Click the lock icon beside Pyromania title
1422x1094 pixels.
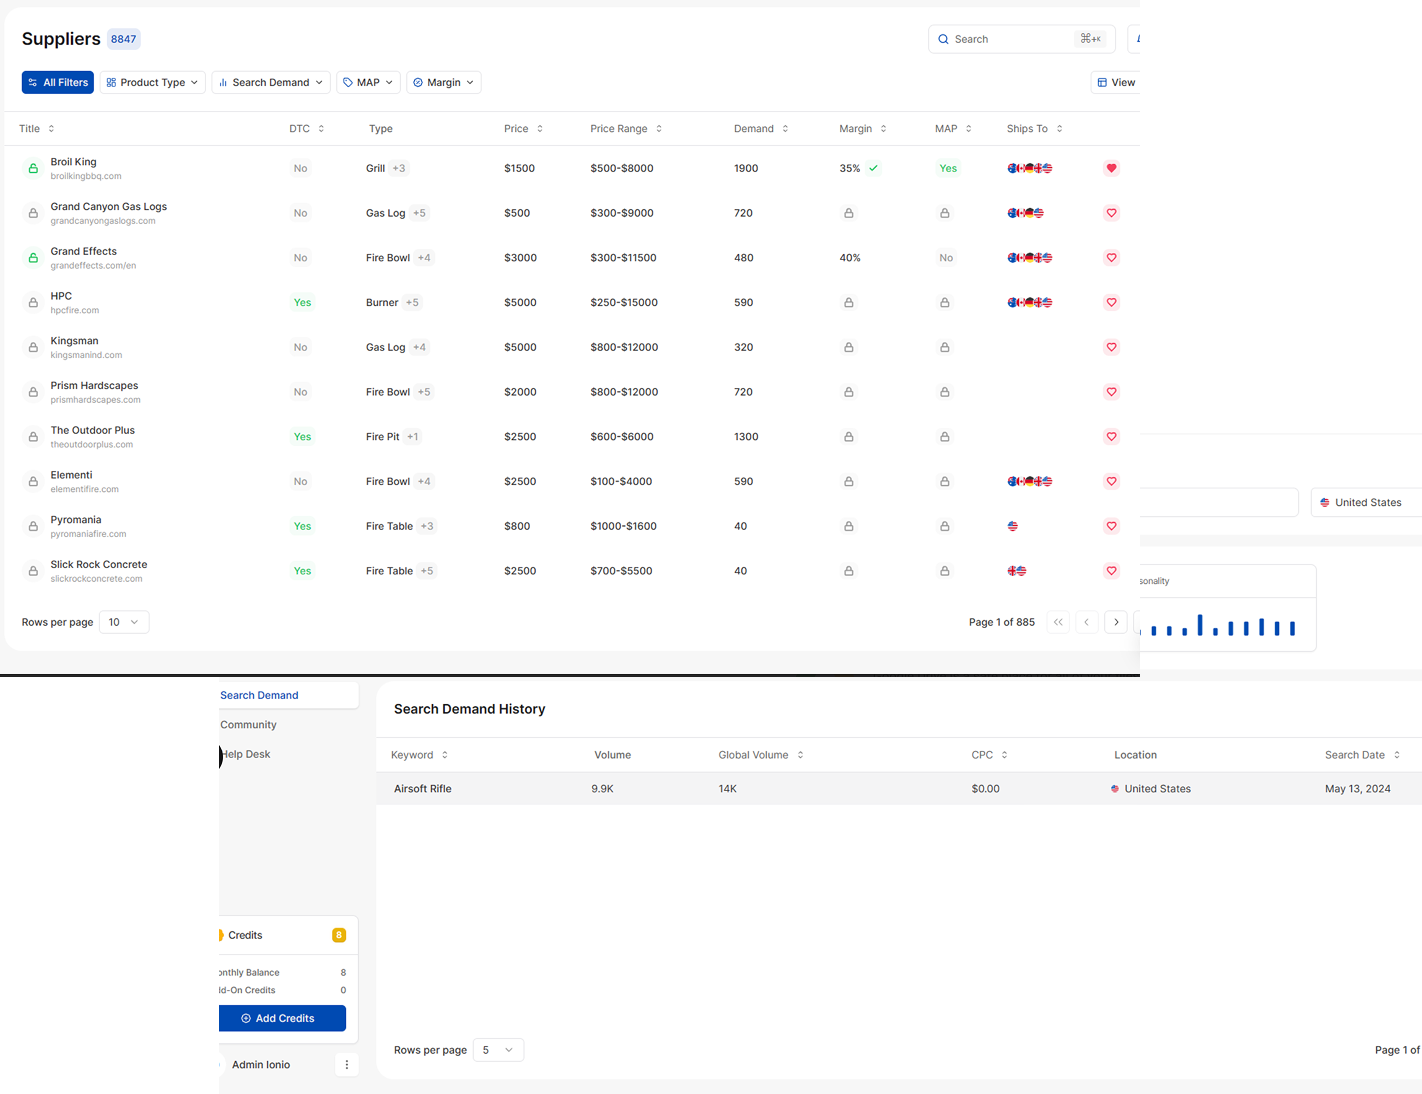click(33, 526)
